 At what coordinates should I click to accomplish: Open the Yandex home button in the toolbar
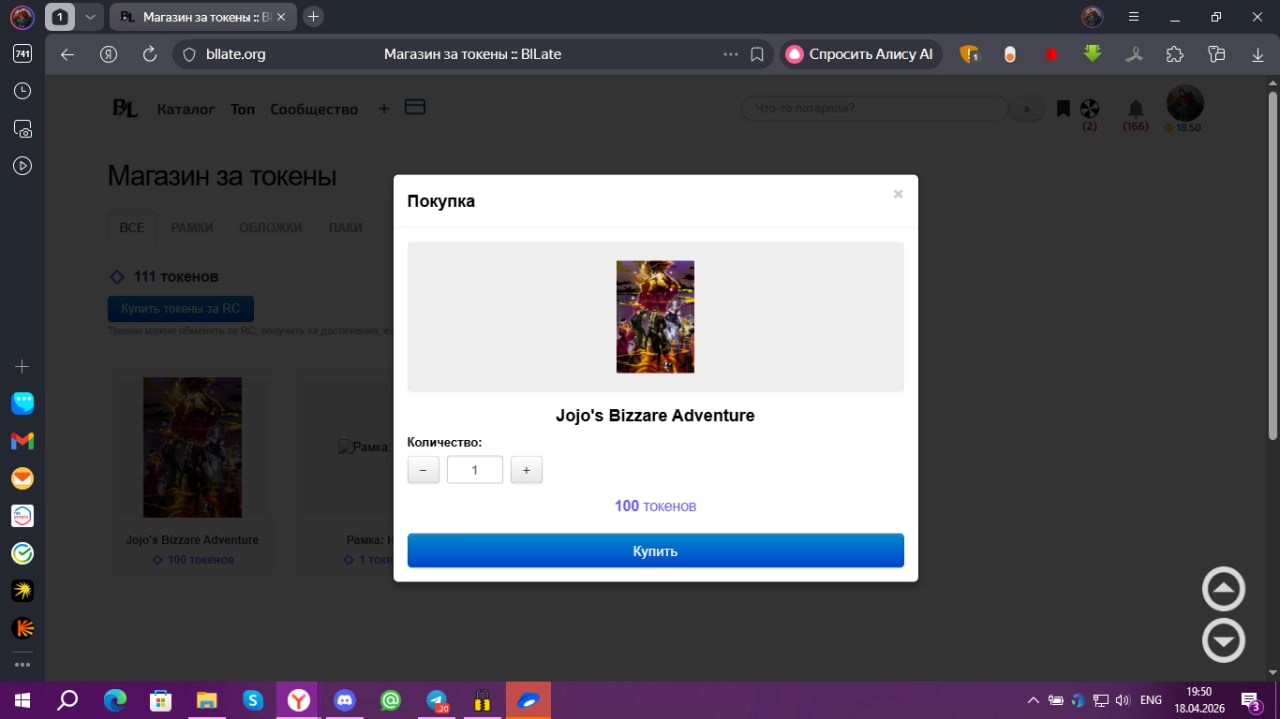(109, 54)
